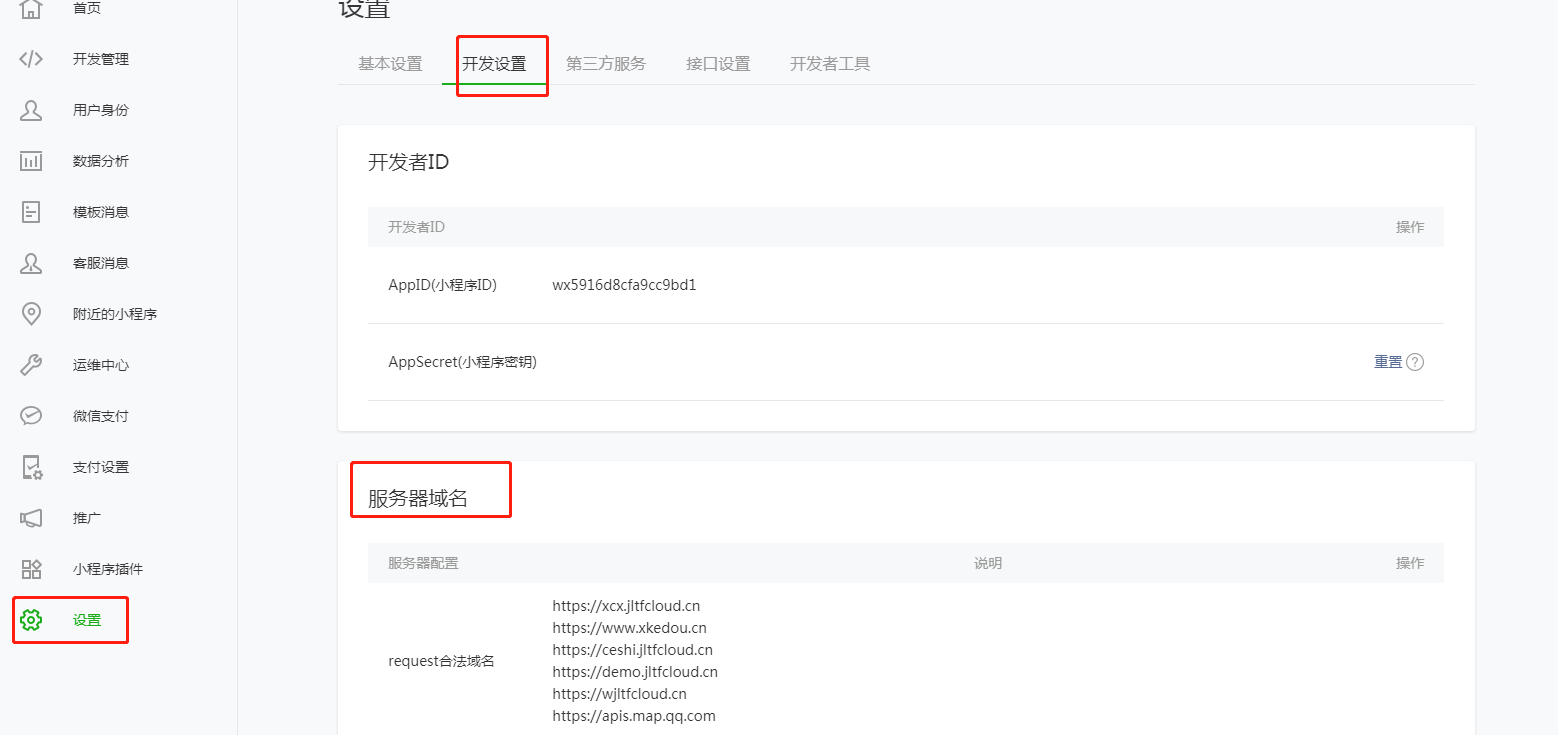
Task: Click the 小程序插件 plugin grid icon
Action: click(31, 569)
